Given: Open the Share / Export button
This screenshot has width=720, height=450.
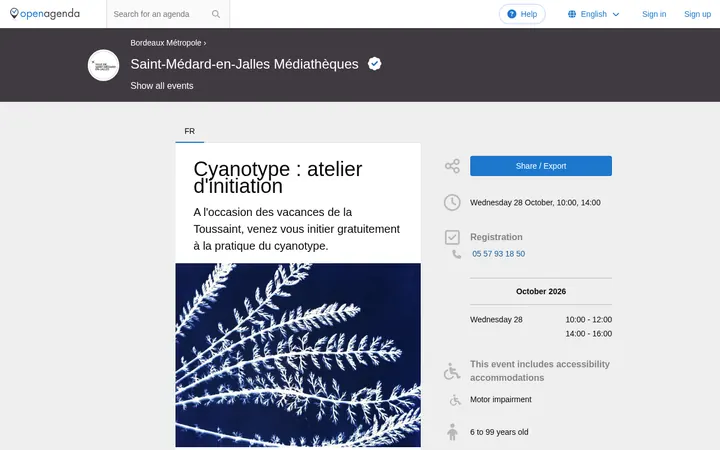Looking at the screenshot, I should [540, 166].
